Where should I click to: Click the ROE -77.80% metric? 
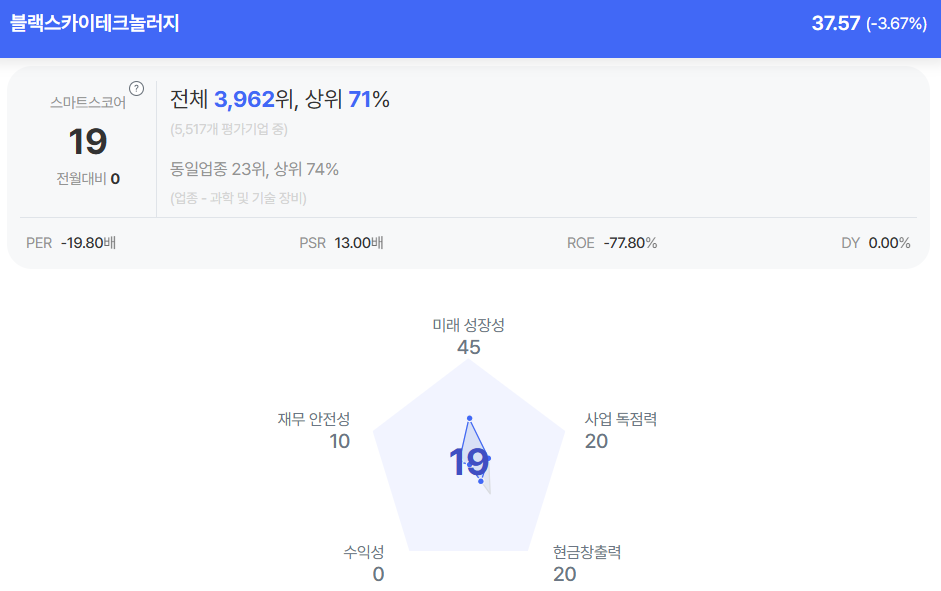pyautogui.click(x=612, y=243)
